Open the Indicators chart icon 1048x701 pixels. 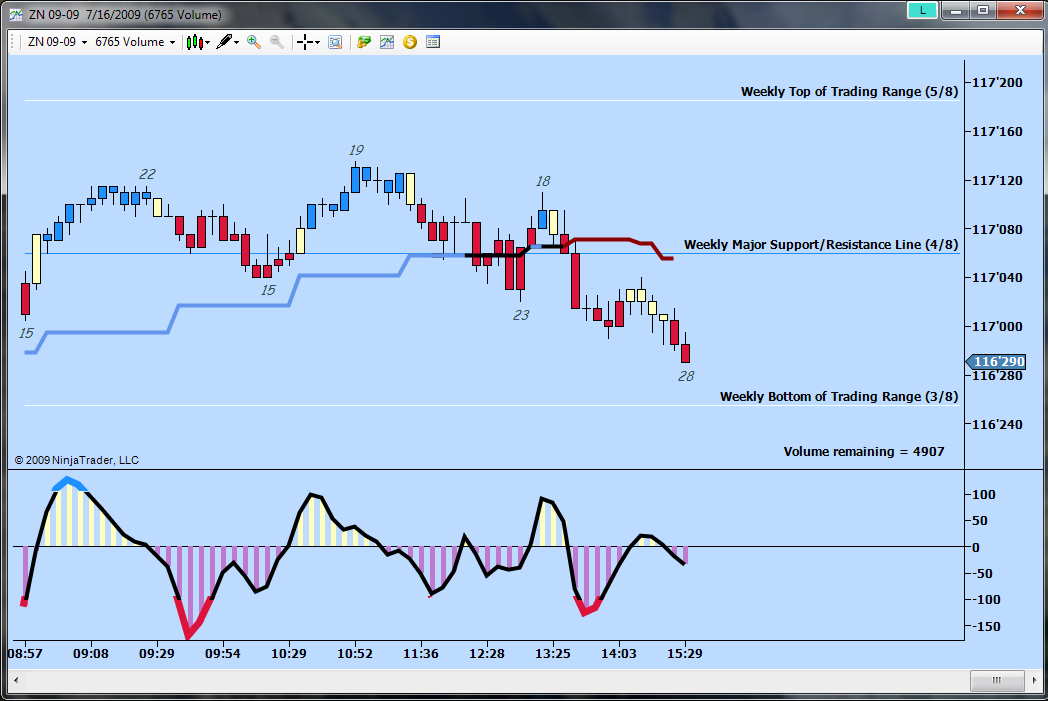point(387,42)
